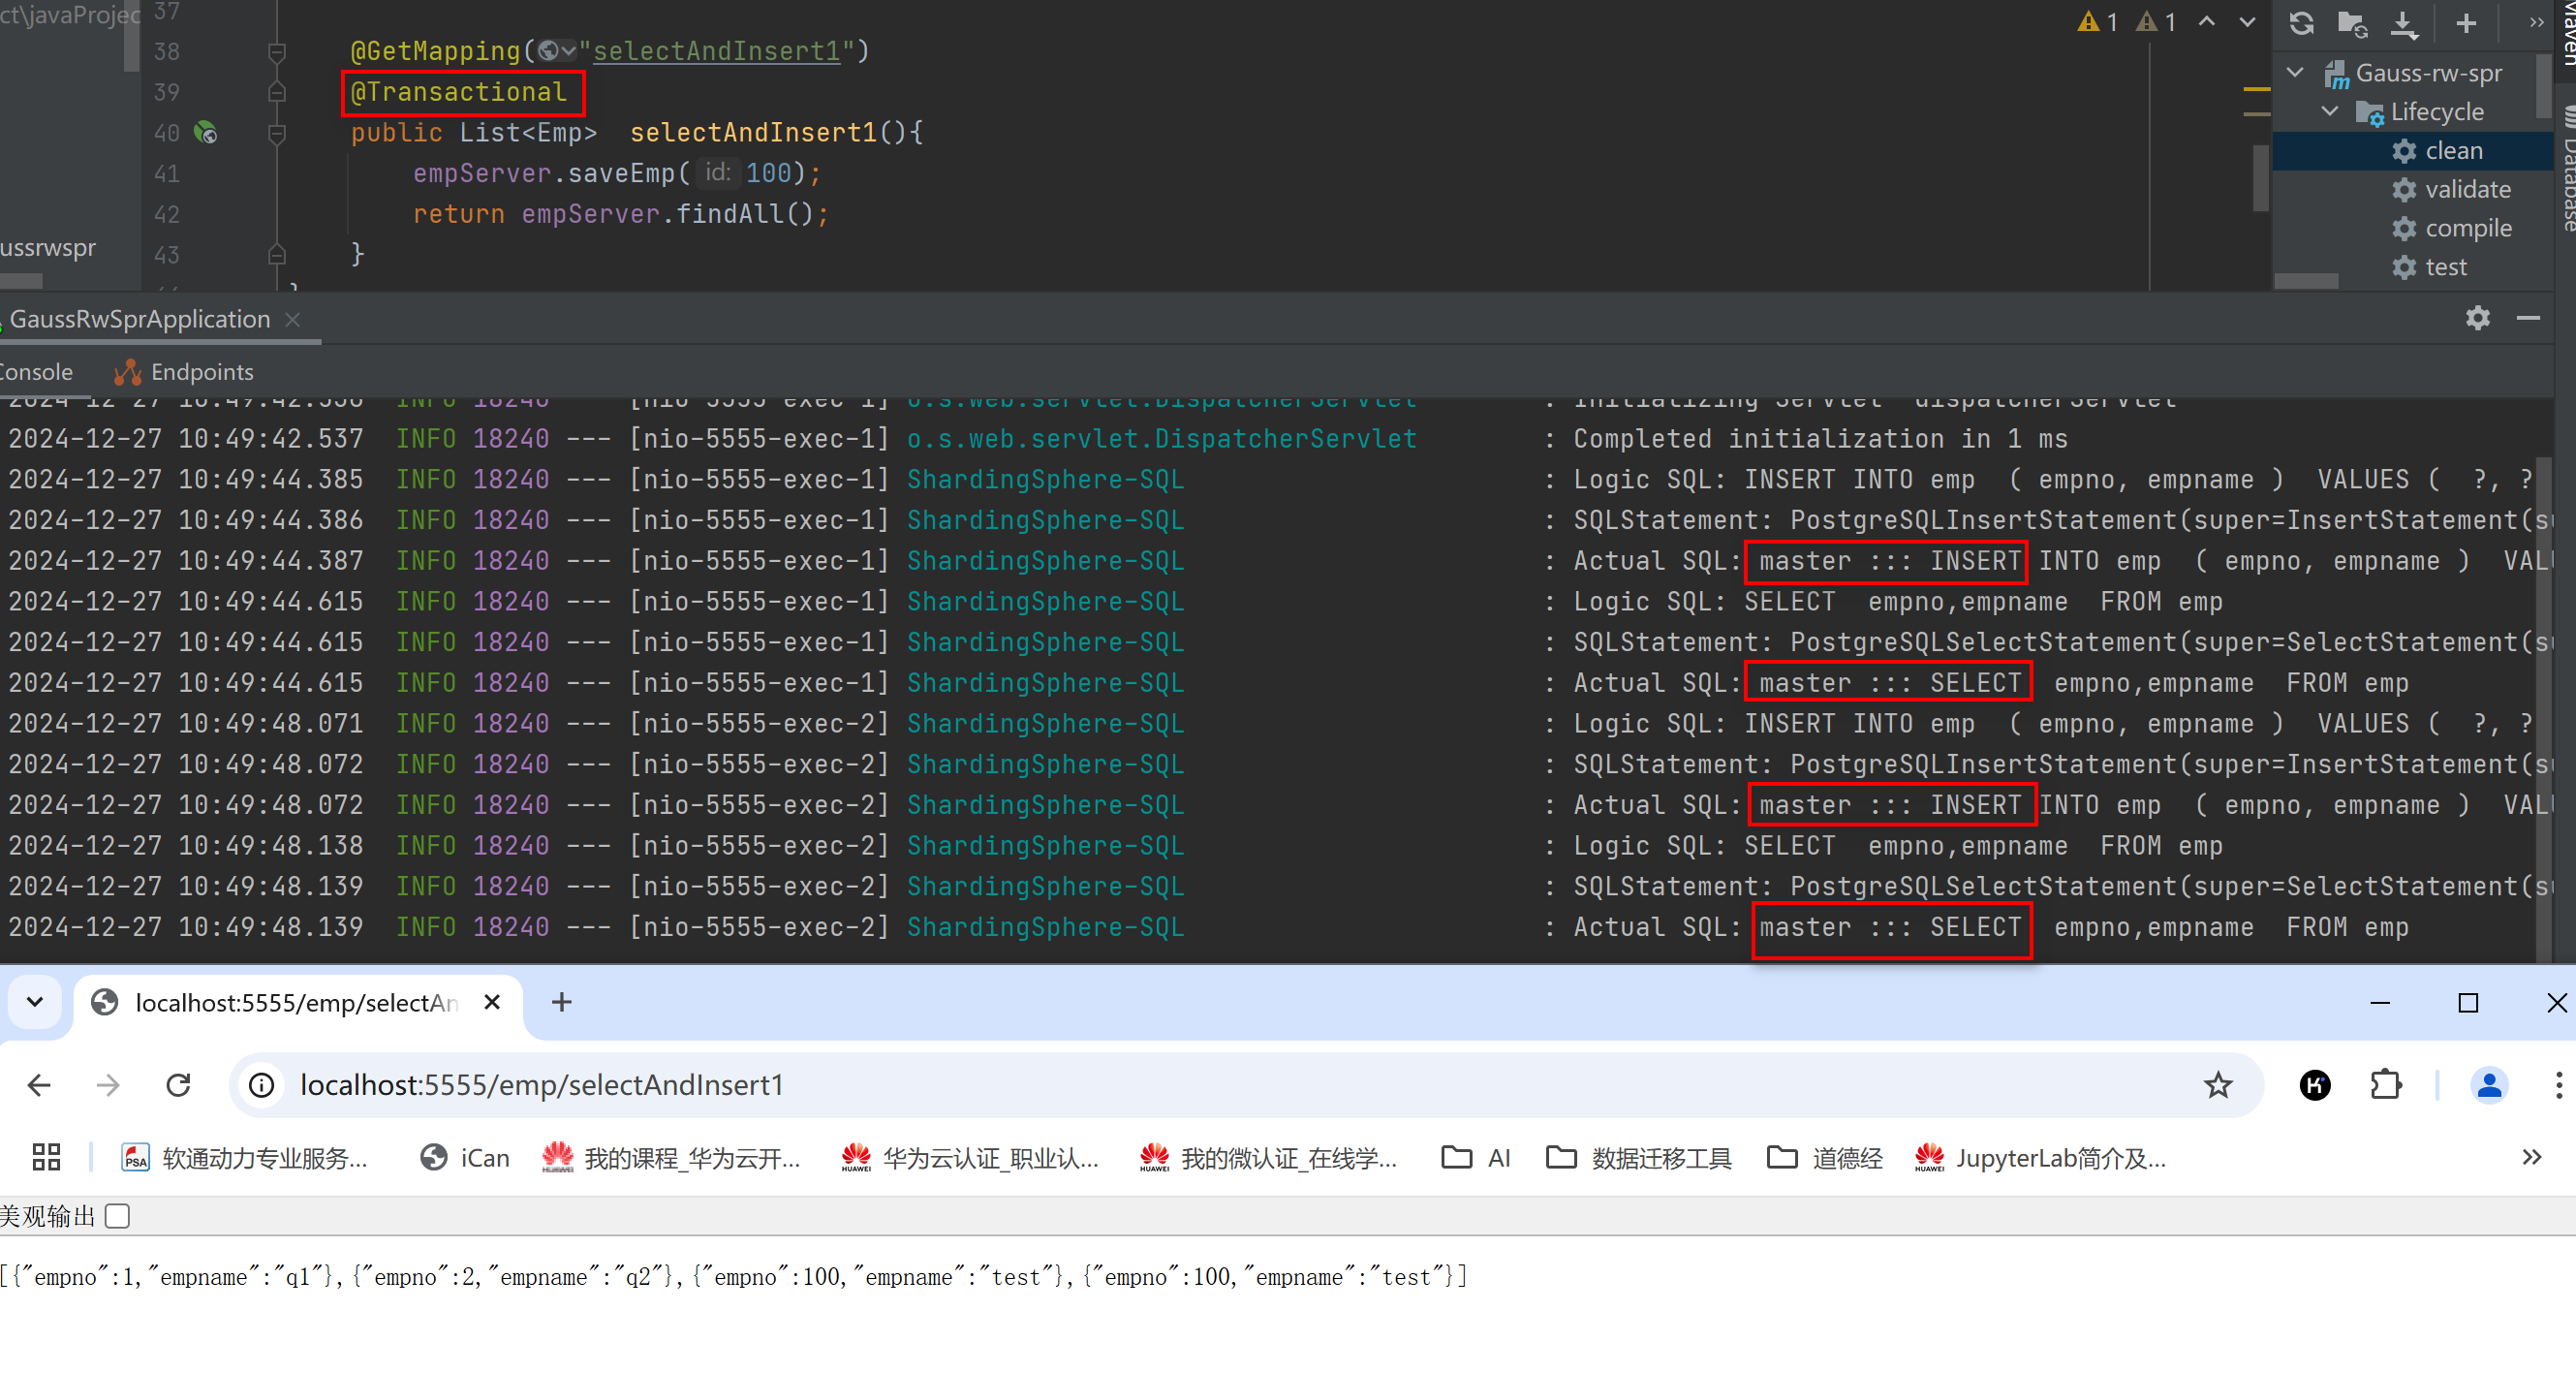Select GaussRwSprApplication run tab
2576x1373 pixels.
click(140, 319)
